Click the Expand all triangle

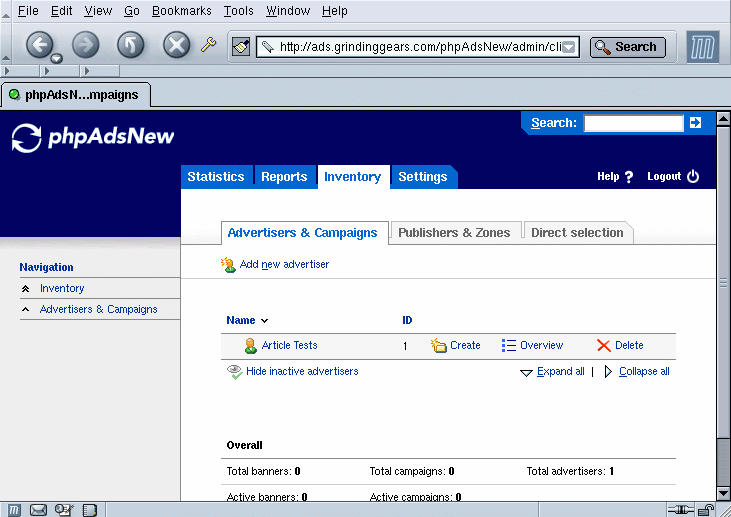526,373
